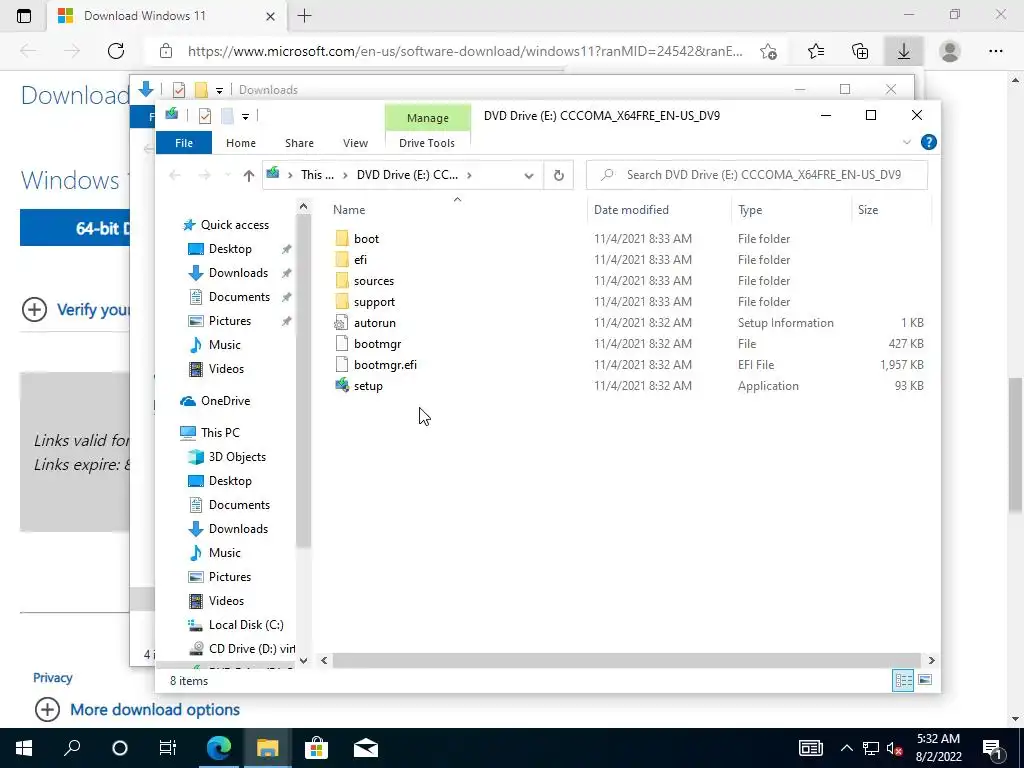Open Quick Access Toolbar customize dropdown
Viewport: 1024px width, 768px height.
point(246,117)
